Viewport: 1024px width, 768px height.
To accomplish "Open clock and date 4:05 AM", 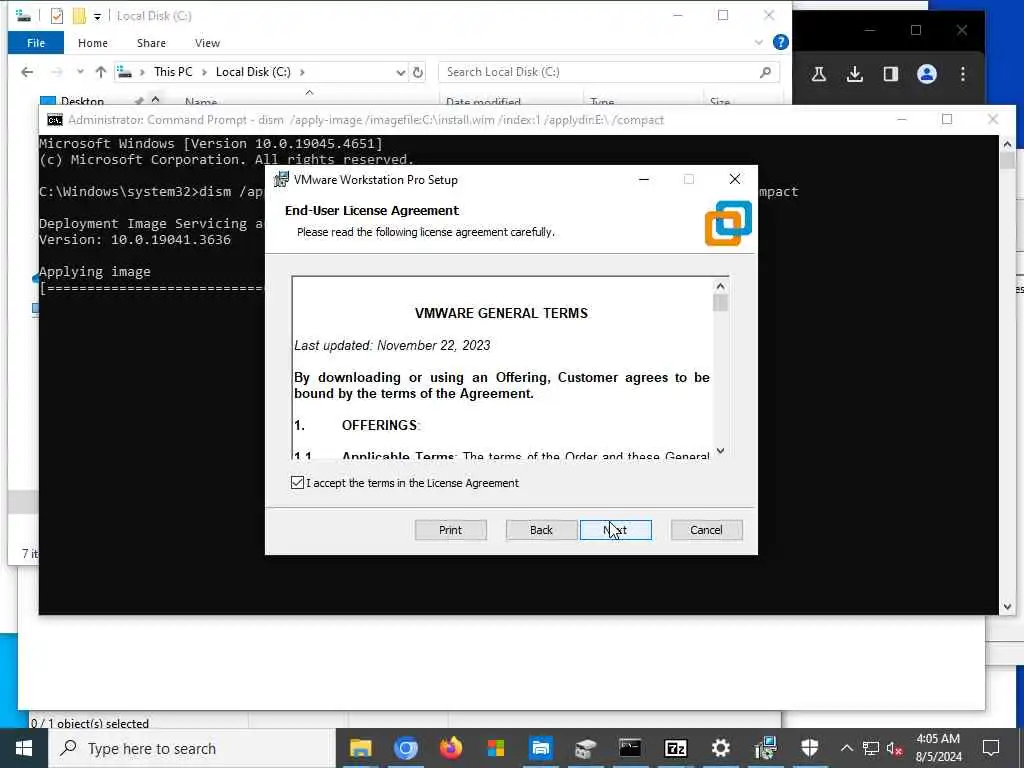I will pos(938,748).
